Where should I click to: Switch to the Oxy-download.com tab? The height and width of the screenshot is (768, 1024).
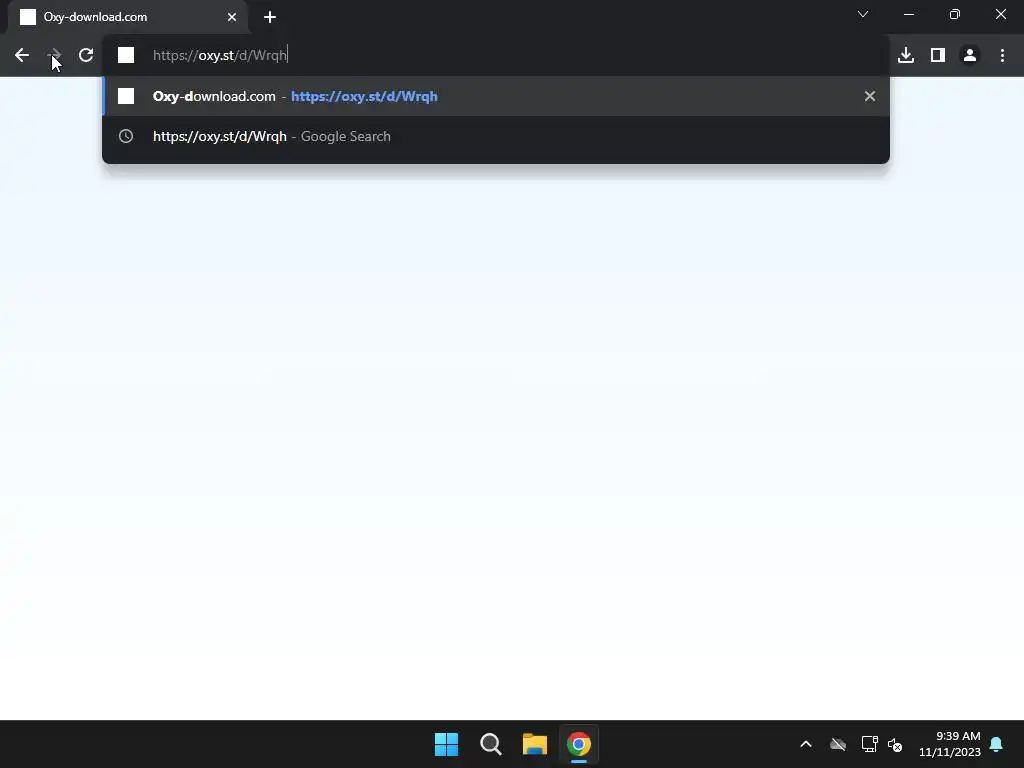pos(128,17)
